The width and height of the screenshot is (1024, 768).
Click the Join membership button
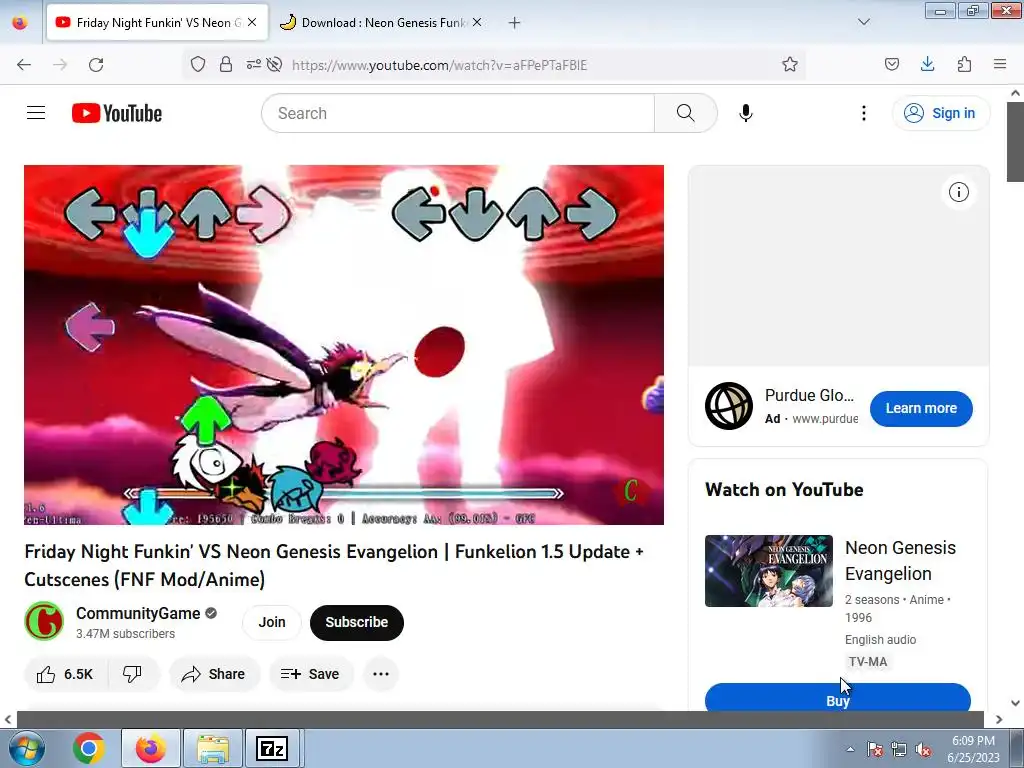[272, 622]
